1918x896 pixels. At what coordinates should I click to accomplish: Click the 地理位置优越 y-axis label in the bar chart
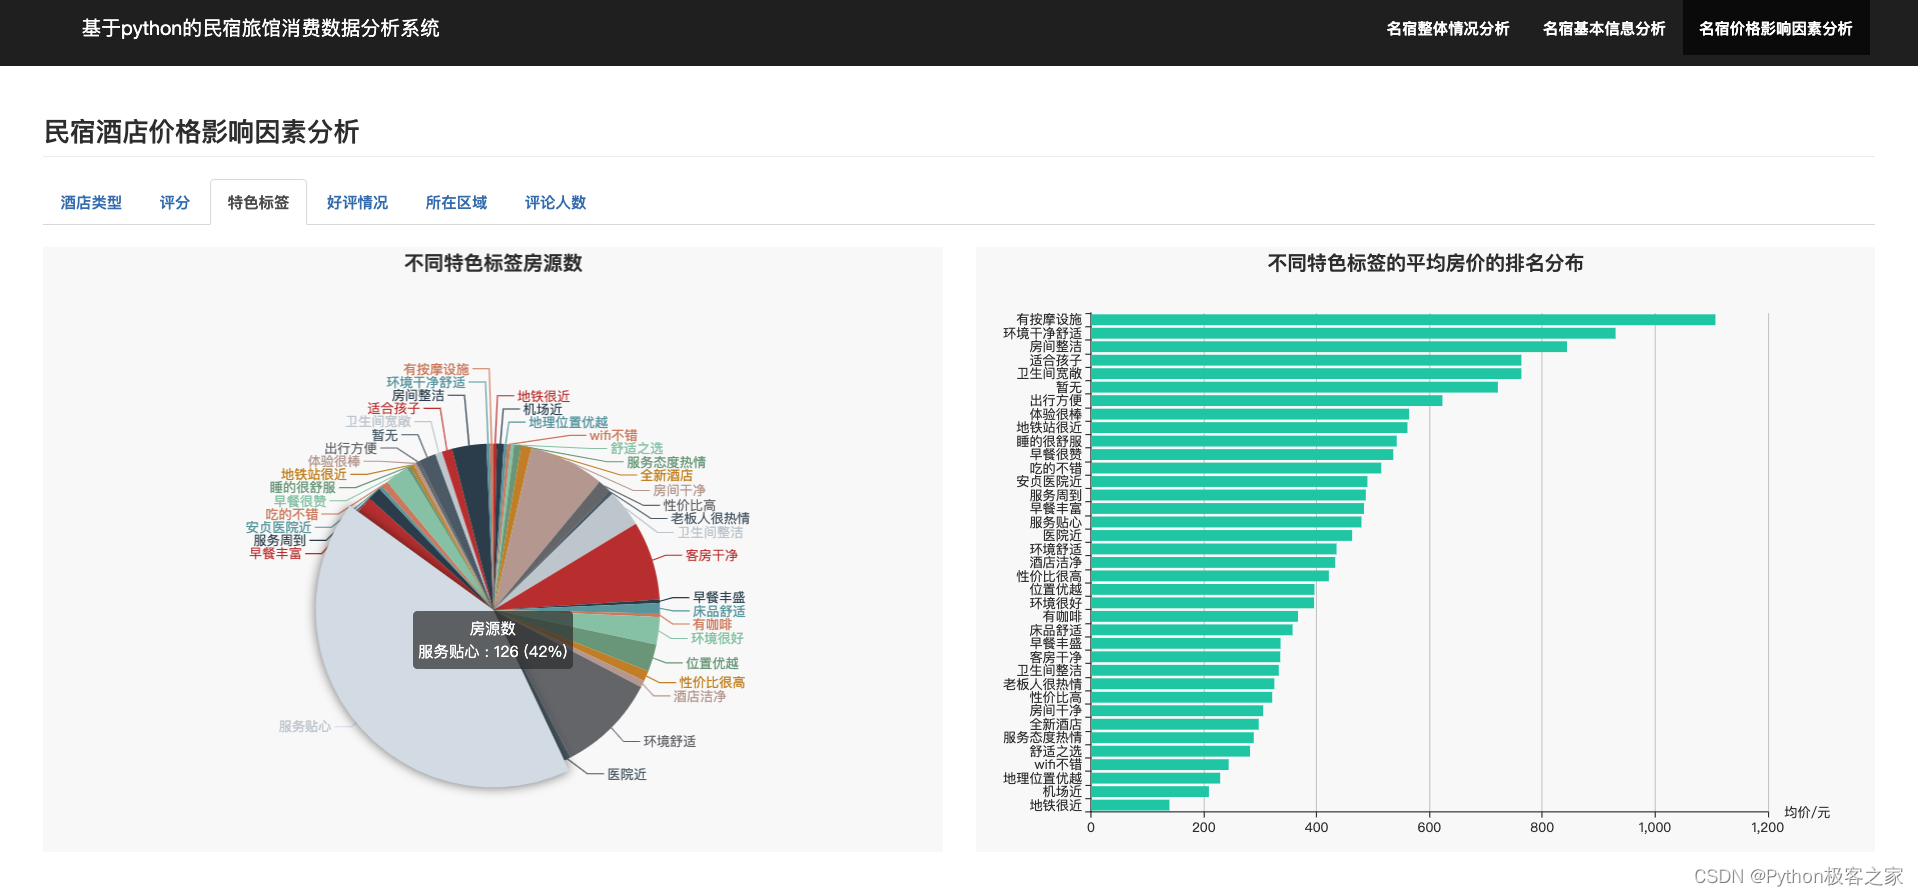click(x=1042, y=778)
